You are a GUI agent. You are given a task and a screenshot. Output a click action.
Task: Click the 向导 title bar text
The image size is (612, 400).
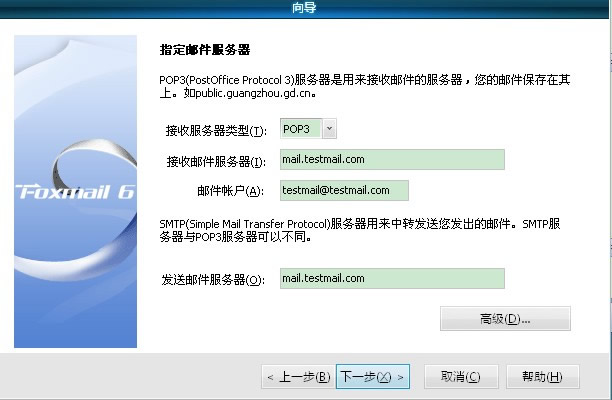306,9
